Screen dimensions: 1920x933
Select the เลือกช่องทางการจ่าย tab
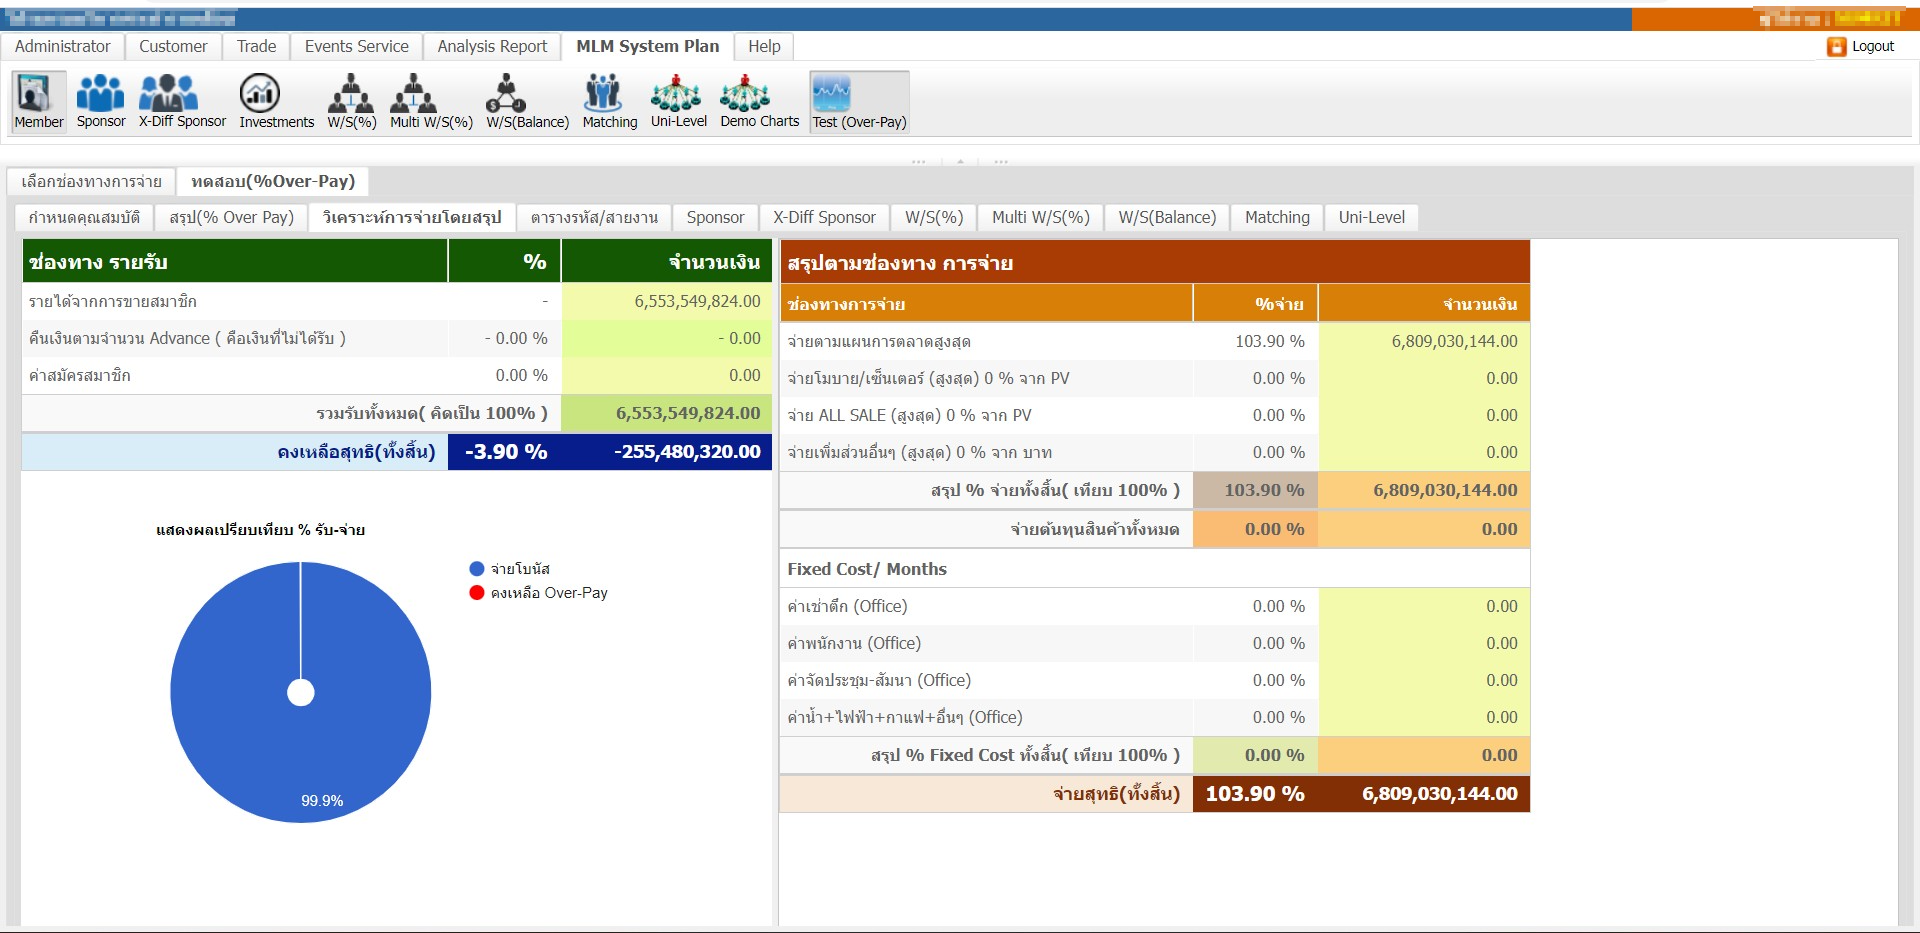(91, 181)
